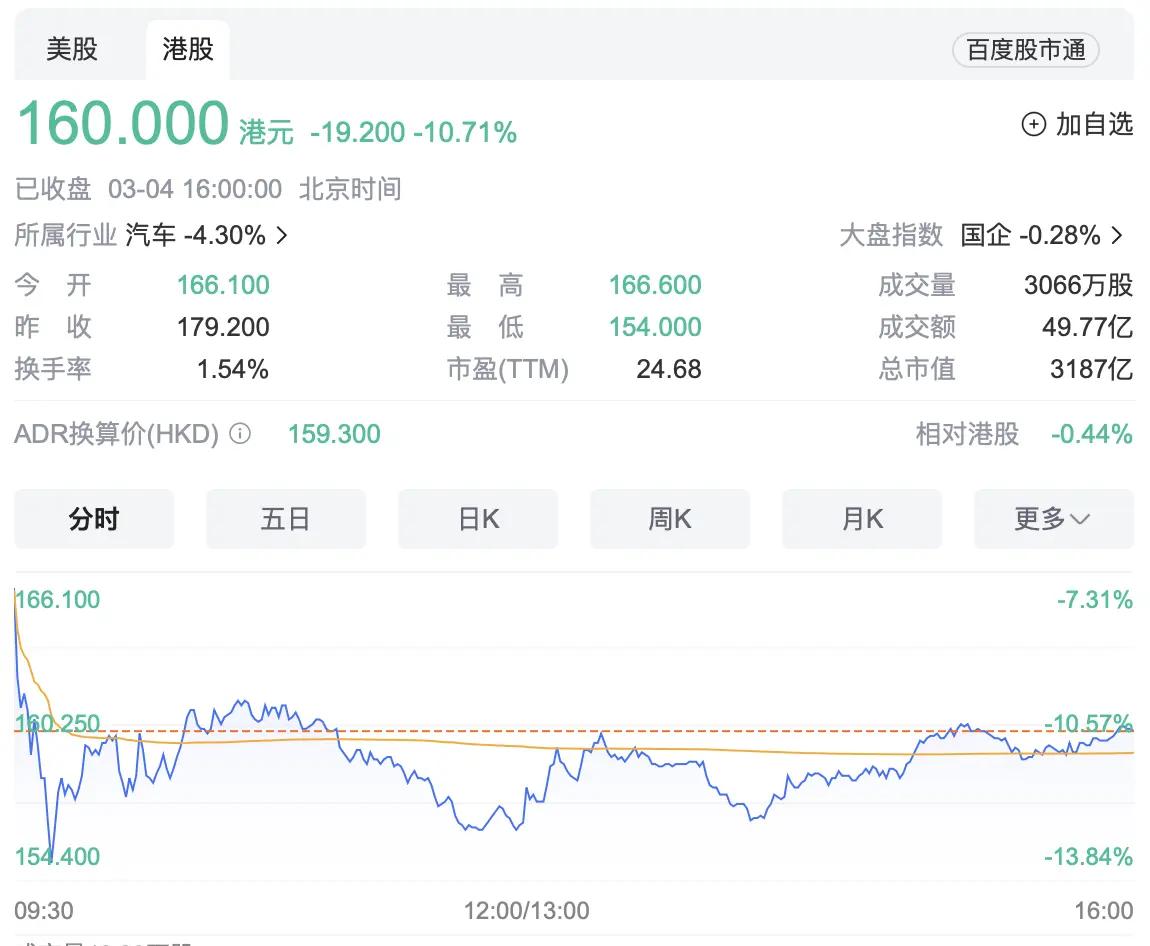This screenshot has height=946, width=1150.
Task: Click the 12:00/13:00 midpoint on the chart axis
Action: click(x=526, y=911)
